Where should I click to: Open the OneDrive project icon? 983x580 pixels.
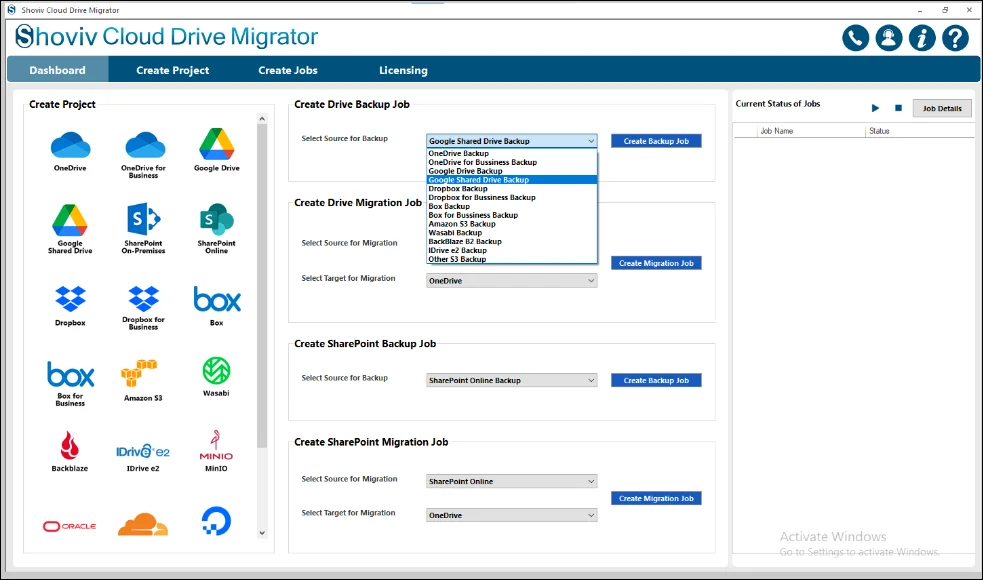70,145
